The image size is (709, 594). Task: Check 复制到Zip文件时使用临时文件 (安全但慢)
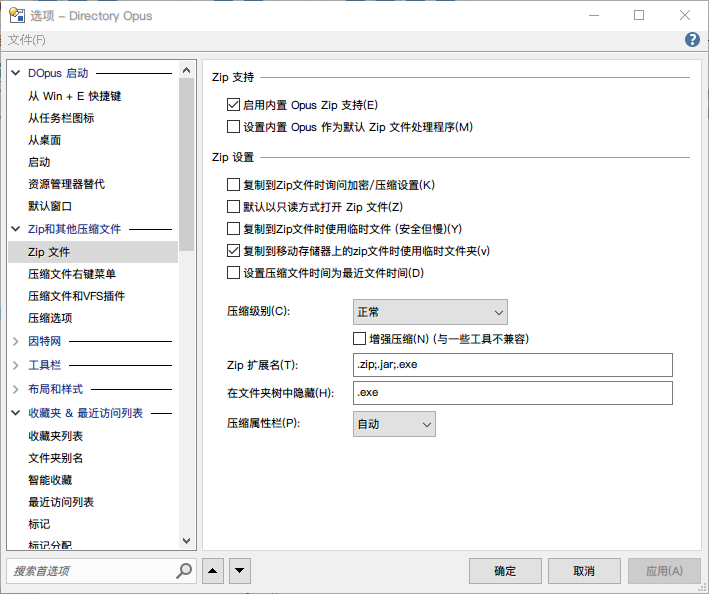[x=233, y=229]
